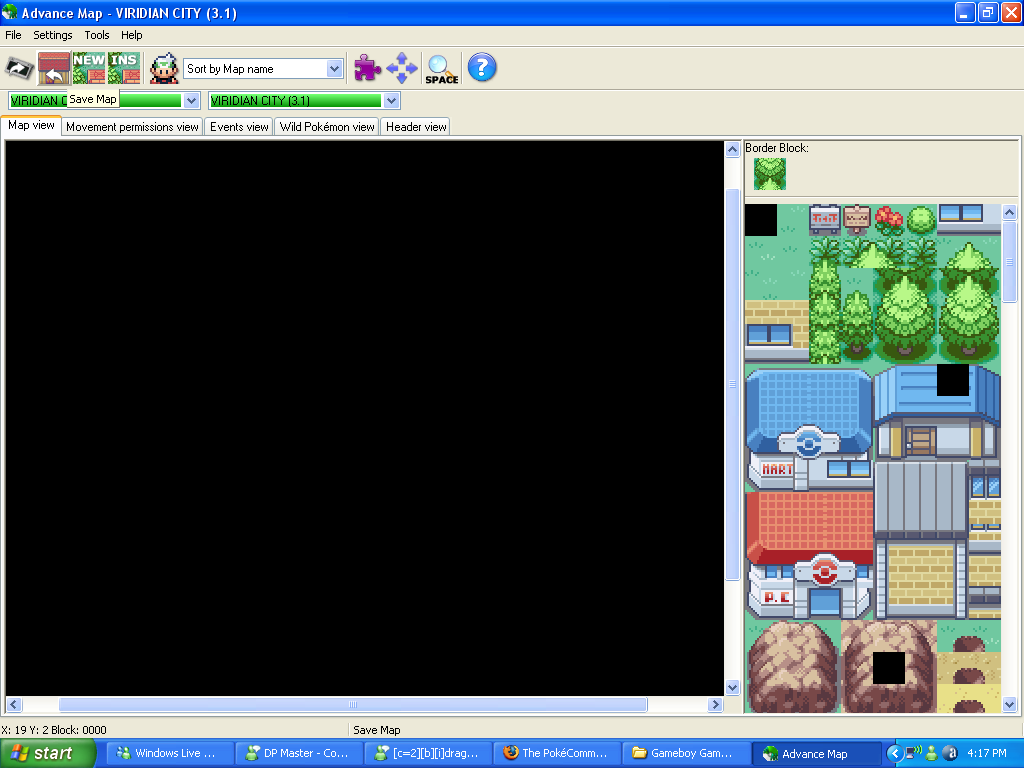
Task: Switch to Wild Pokémon view tab
Action: (x=327, y=127)
